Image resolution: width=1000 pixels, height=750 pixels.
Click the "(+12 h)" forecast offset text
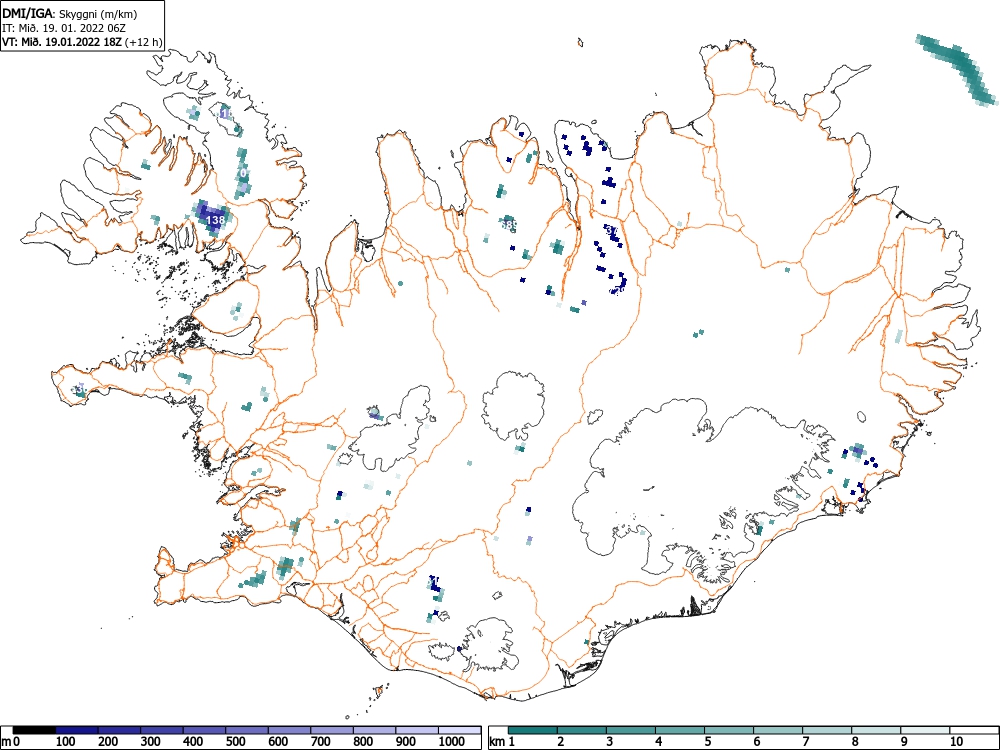coord(144,43)
